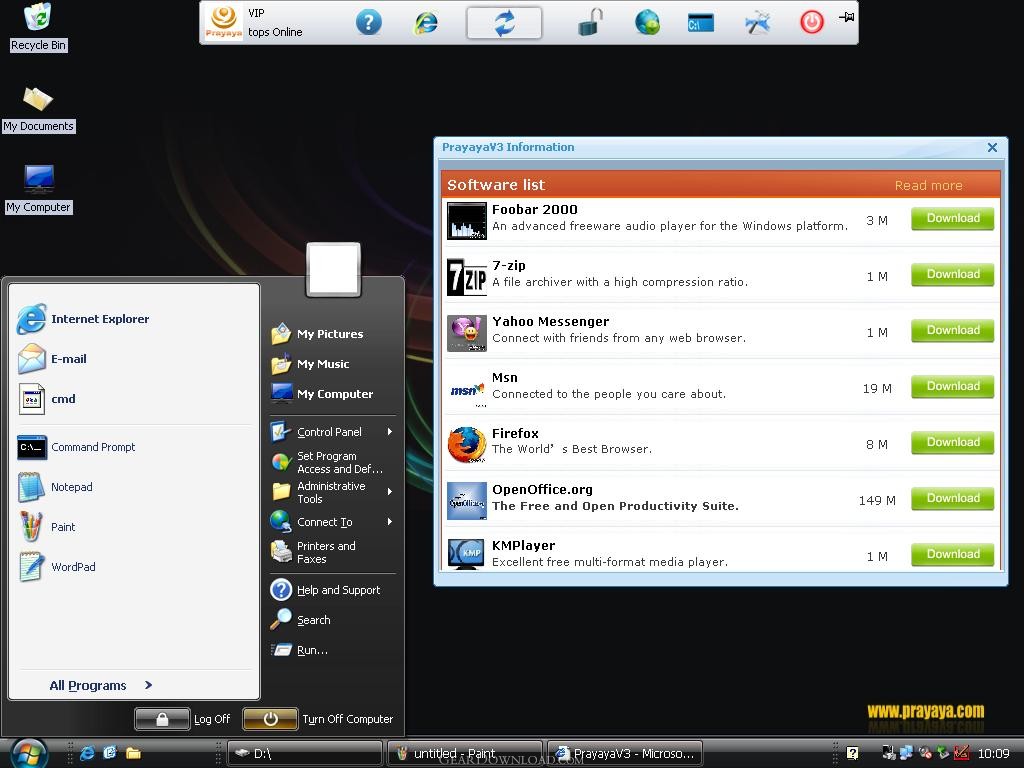Click the sync arrows button in Prayaya toolbar
Image resolution: width=1024 pixels, height=768 pixels.
(x=504, y=23)
